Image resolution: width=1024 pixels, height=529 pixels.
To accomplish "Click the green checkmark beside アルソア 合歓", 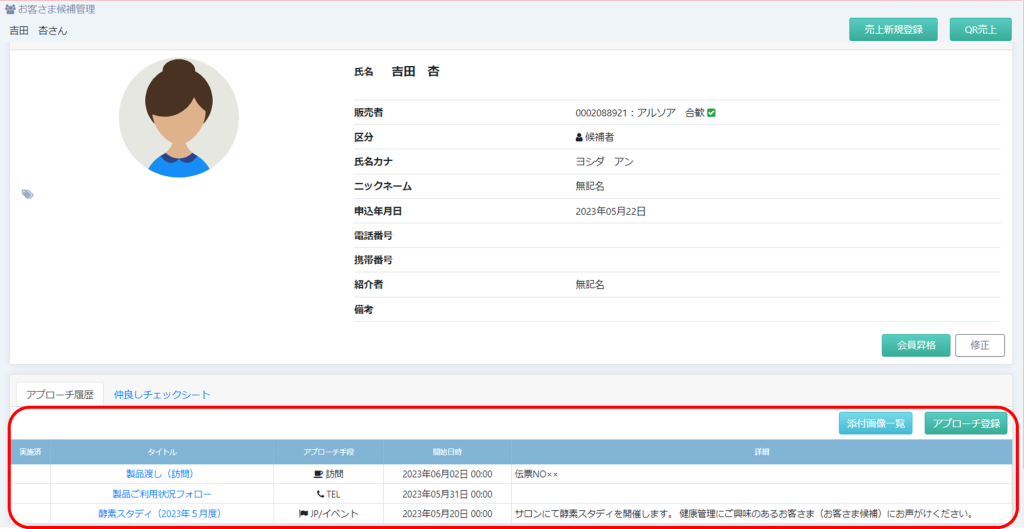I will coord(711,113).
